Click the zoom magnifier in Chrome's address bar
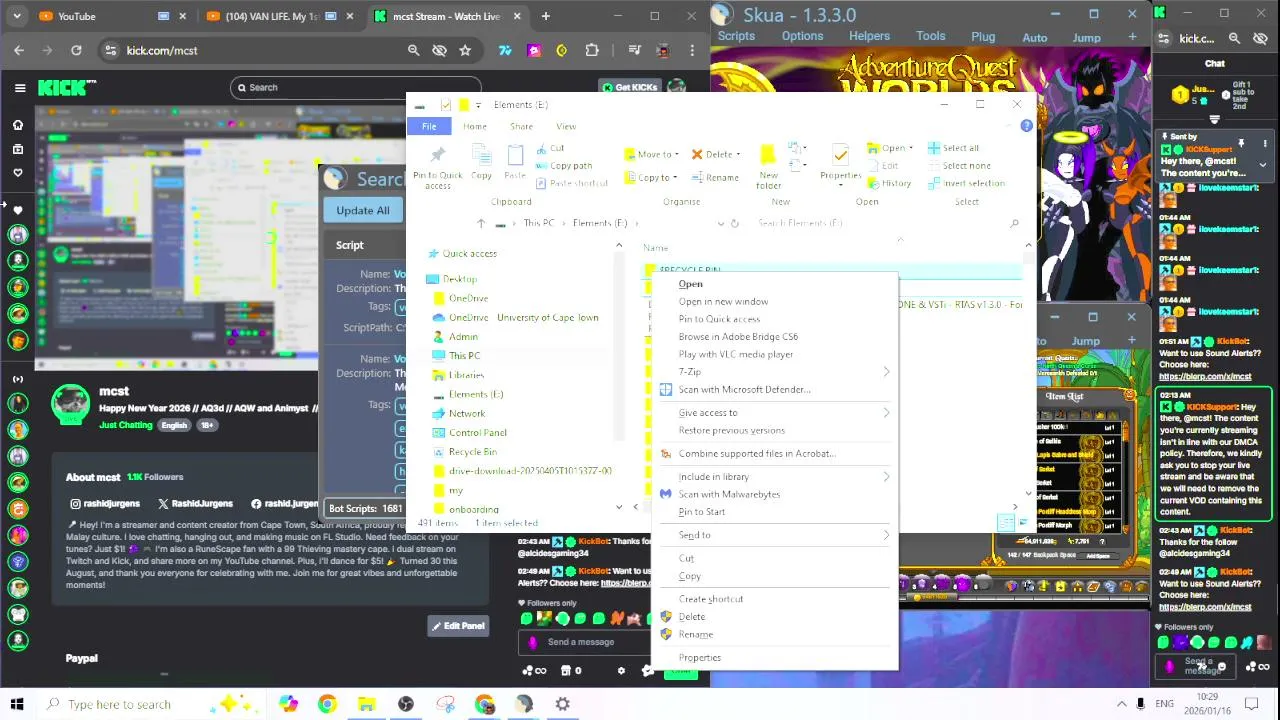The image size is (1280, 720). [413, 50]
